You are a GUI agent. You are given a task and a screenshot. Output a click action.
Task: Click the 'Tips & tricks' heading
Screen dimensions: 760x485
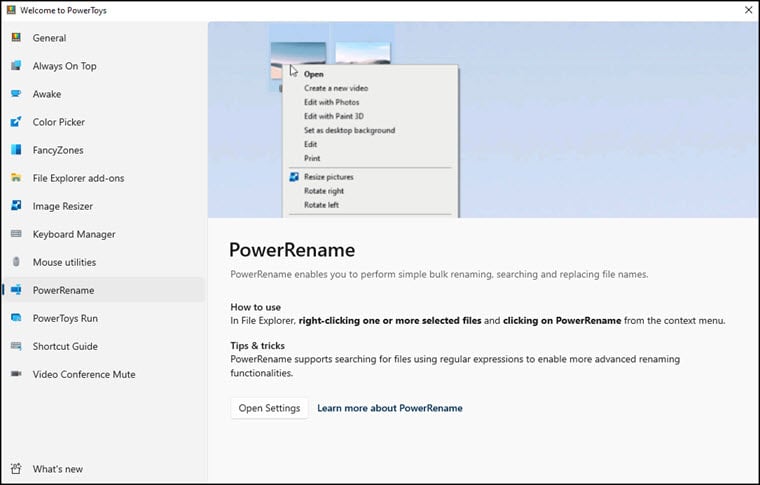pos(257,345)
